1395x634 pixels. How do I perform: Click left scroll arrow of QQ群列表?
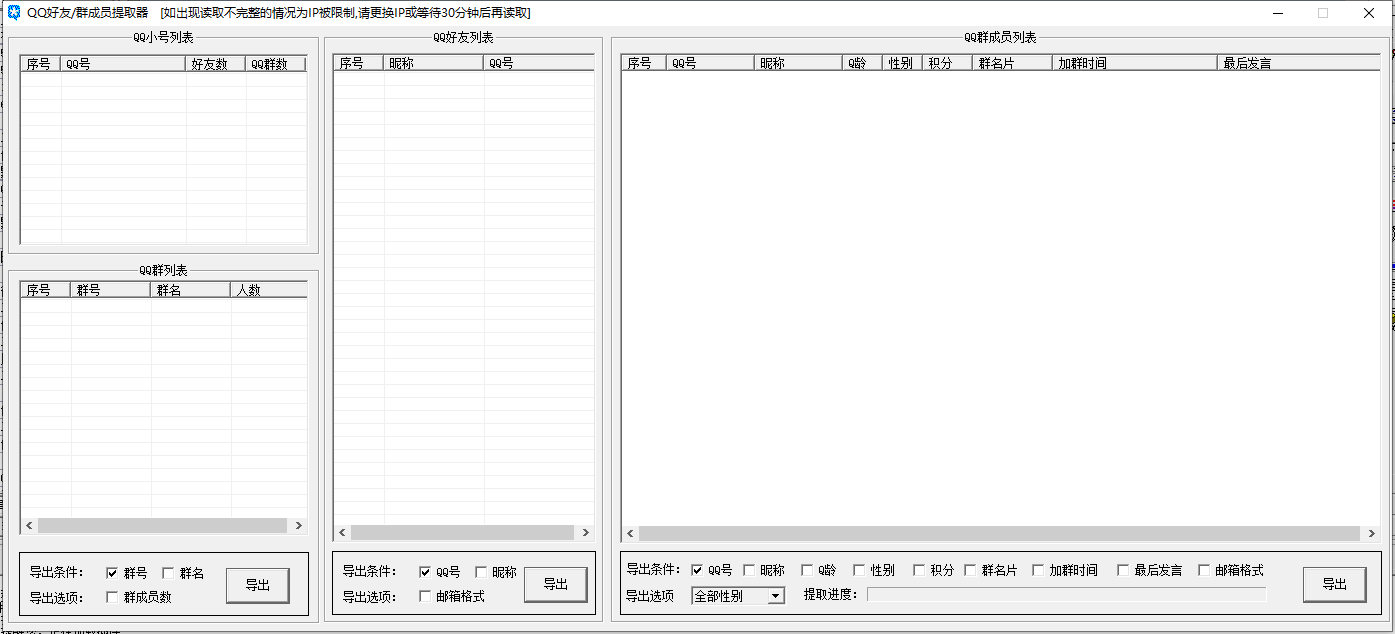click(x=29, y=525)
